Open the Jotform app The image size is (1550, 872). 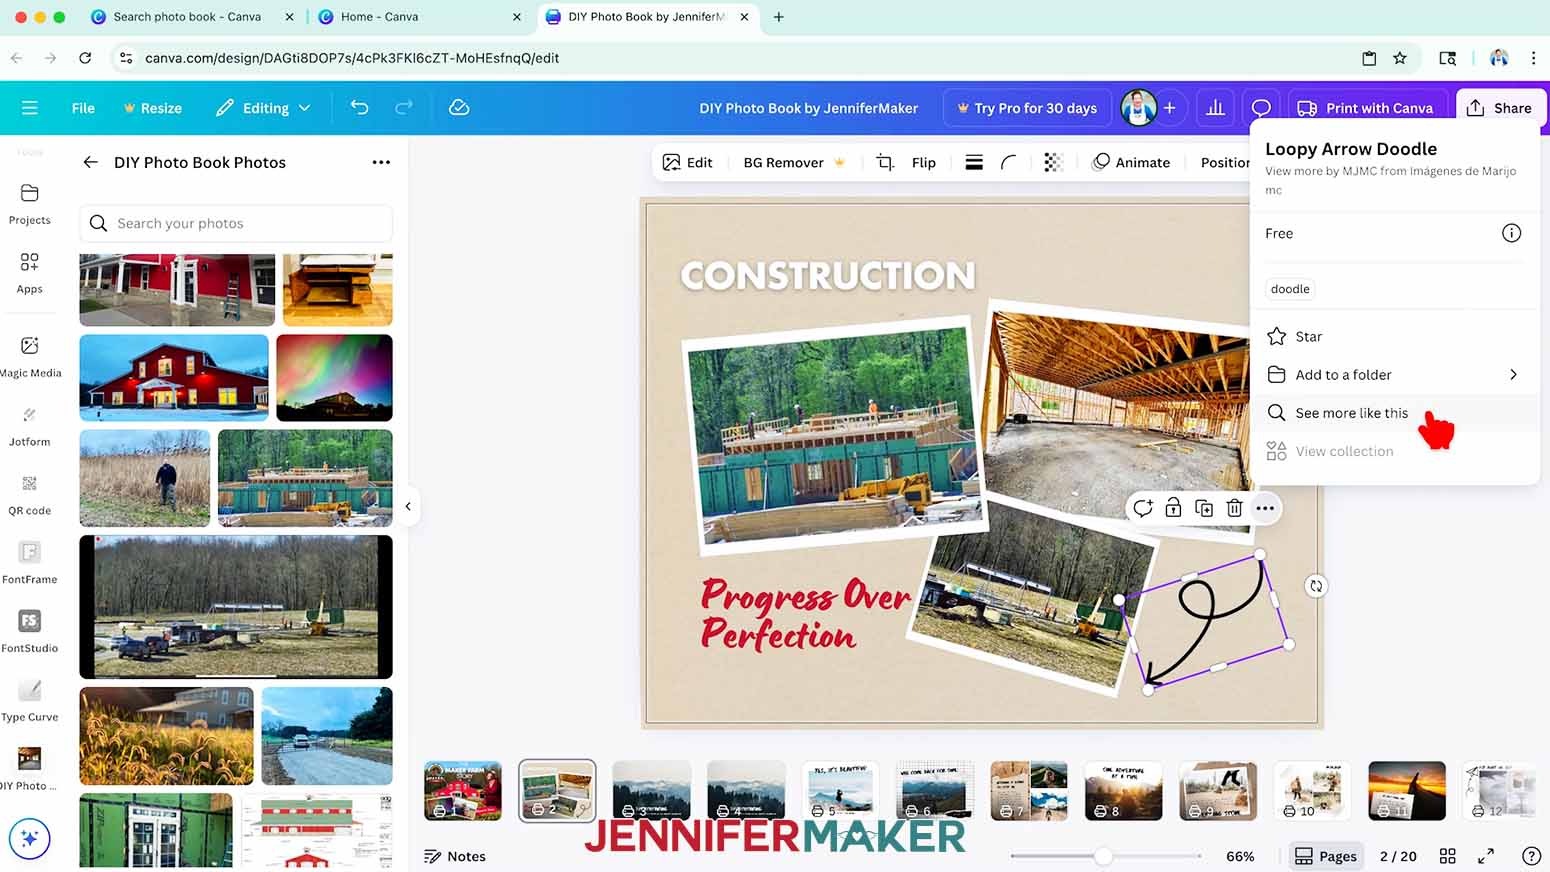tap(29, 426)
